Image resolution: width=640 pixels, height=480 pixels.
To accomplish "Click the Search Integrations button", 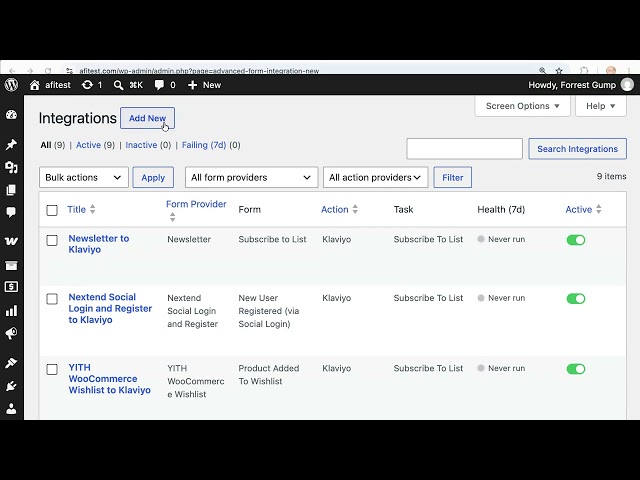I will tap(578, 149).
